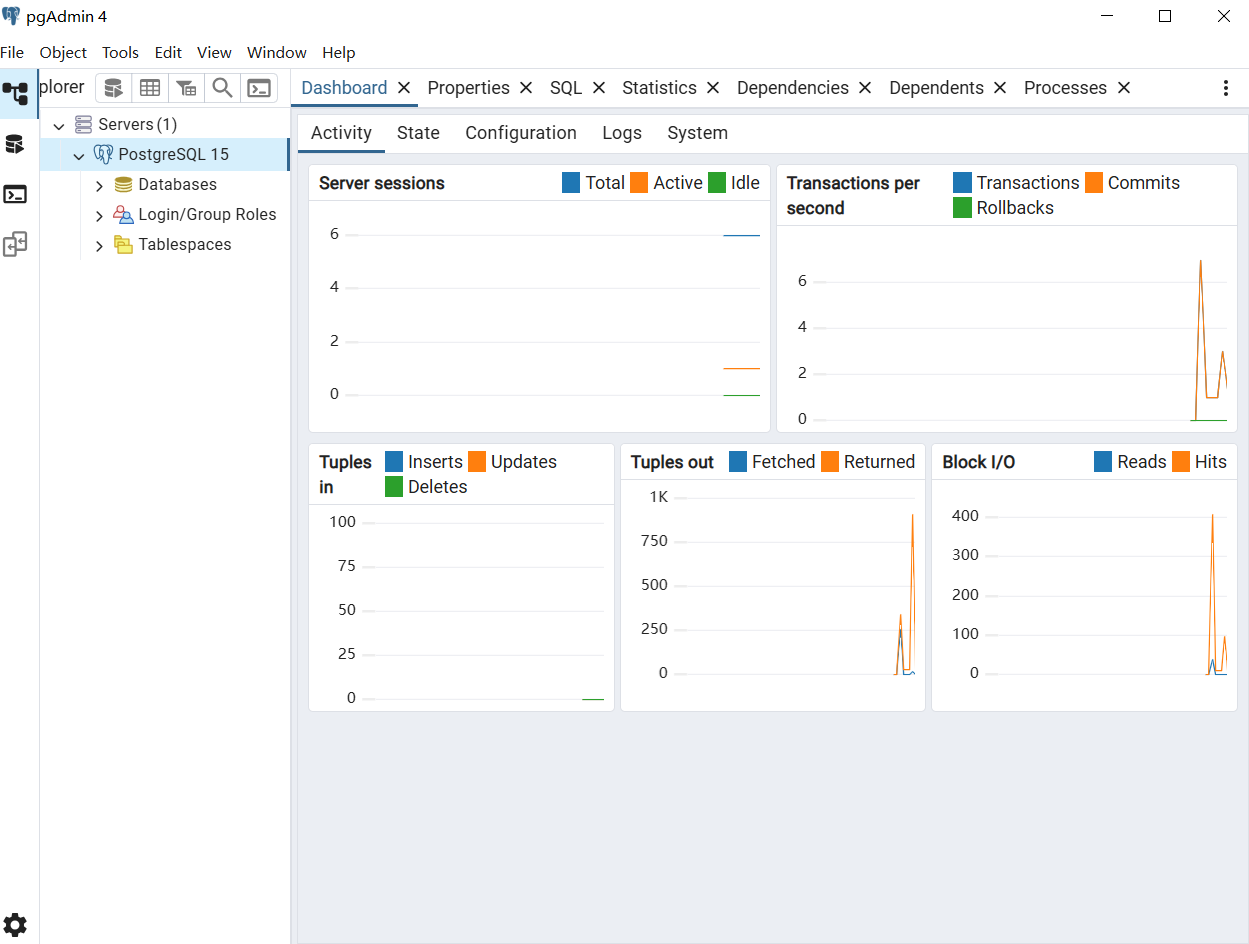This screenshot has height=944, width=1249.
Task: Select the Tablespaces tree row
Action: click(164, 244)
